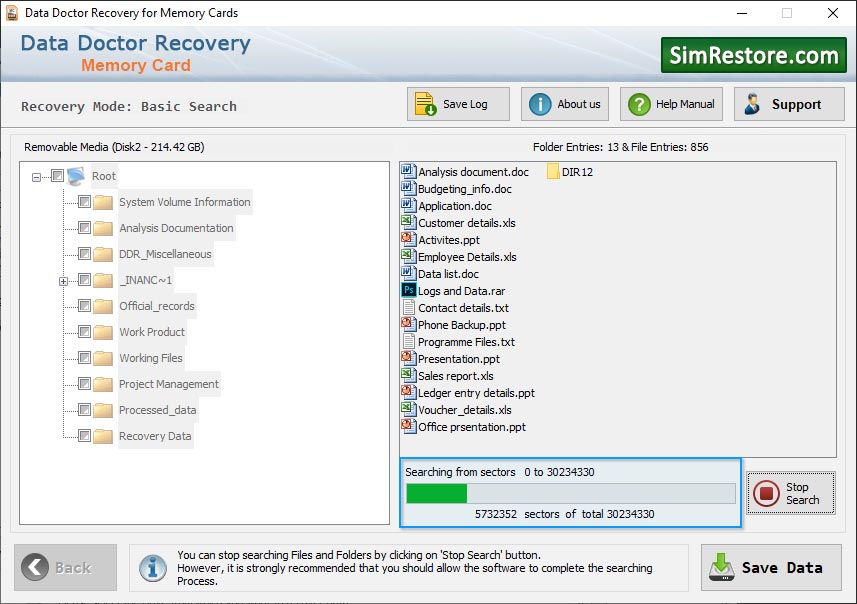Tick the DDR_Miscellaneous checkbox
Viewport: 857px width, 604px height.
[x=84, y=254]
